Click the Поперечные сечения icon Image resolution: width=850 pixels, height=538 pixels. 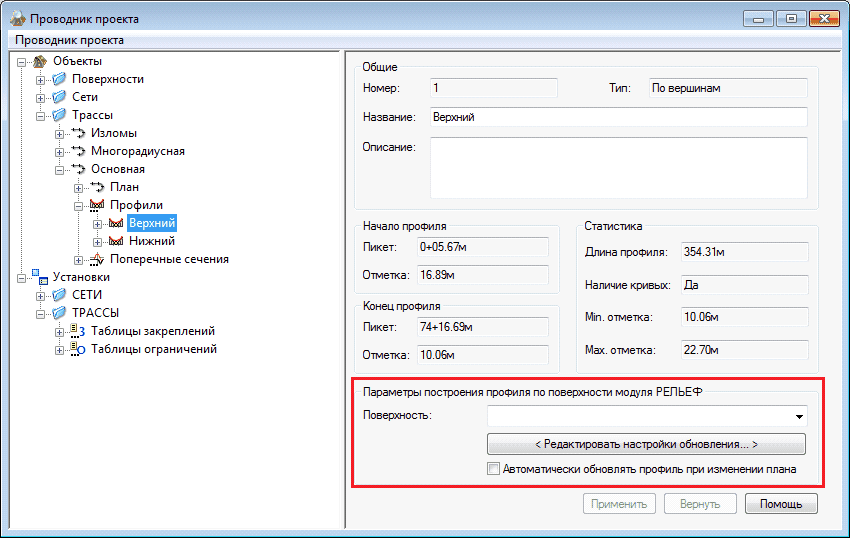point(98,259)
